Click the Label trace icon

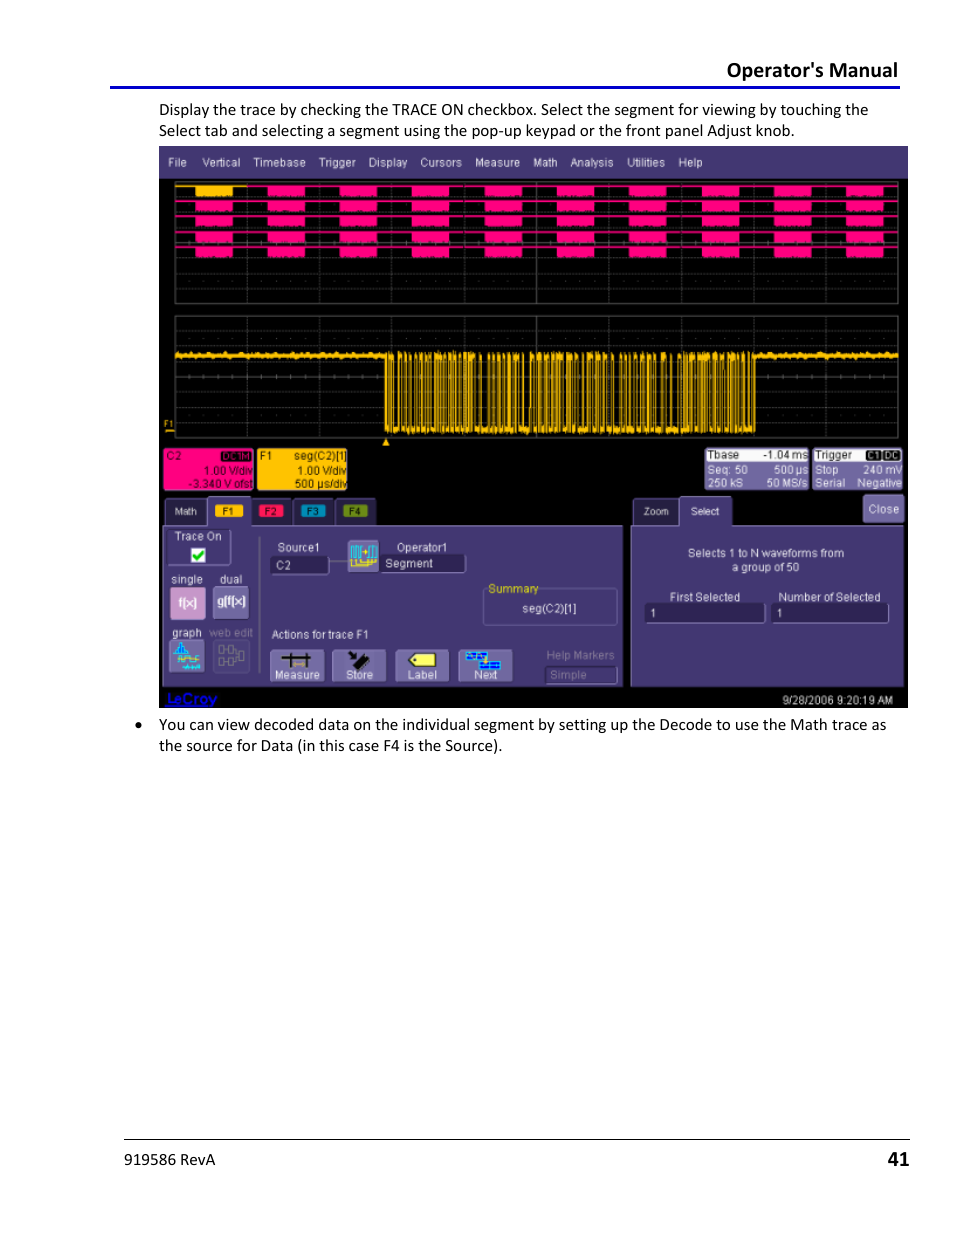[422, 665]
